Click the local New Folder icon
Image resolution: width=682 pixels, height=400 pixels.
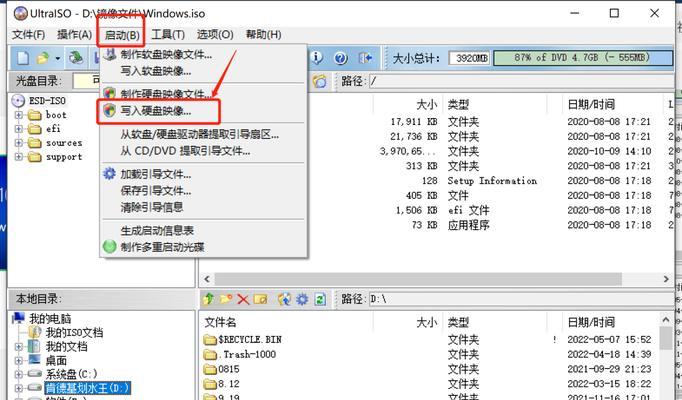pos(226,299)
